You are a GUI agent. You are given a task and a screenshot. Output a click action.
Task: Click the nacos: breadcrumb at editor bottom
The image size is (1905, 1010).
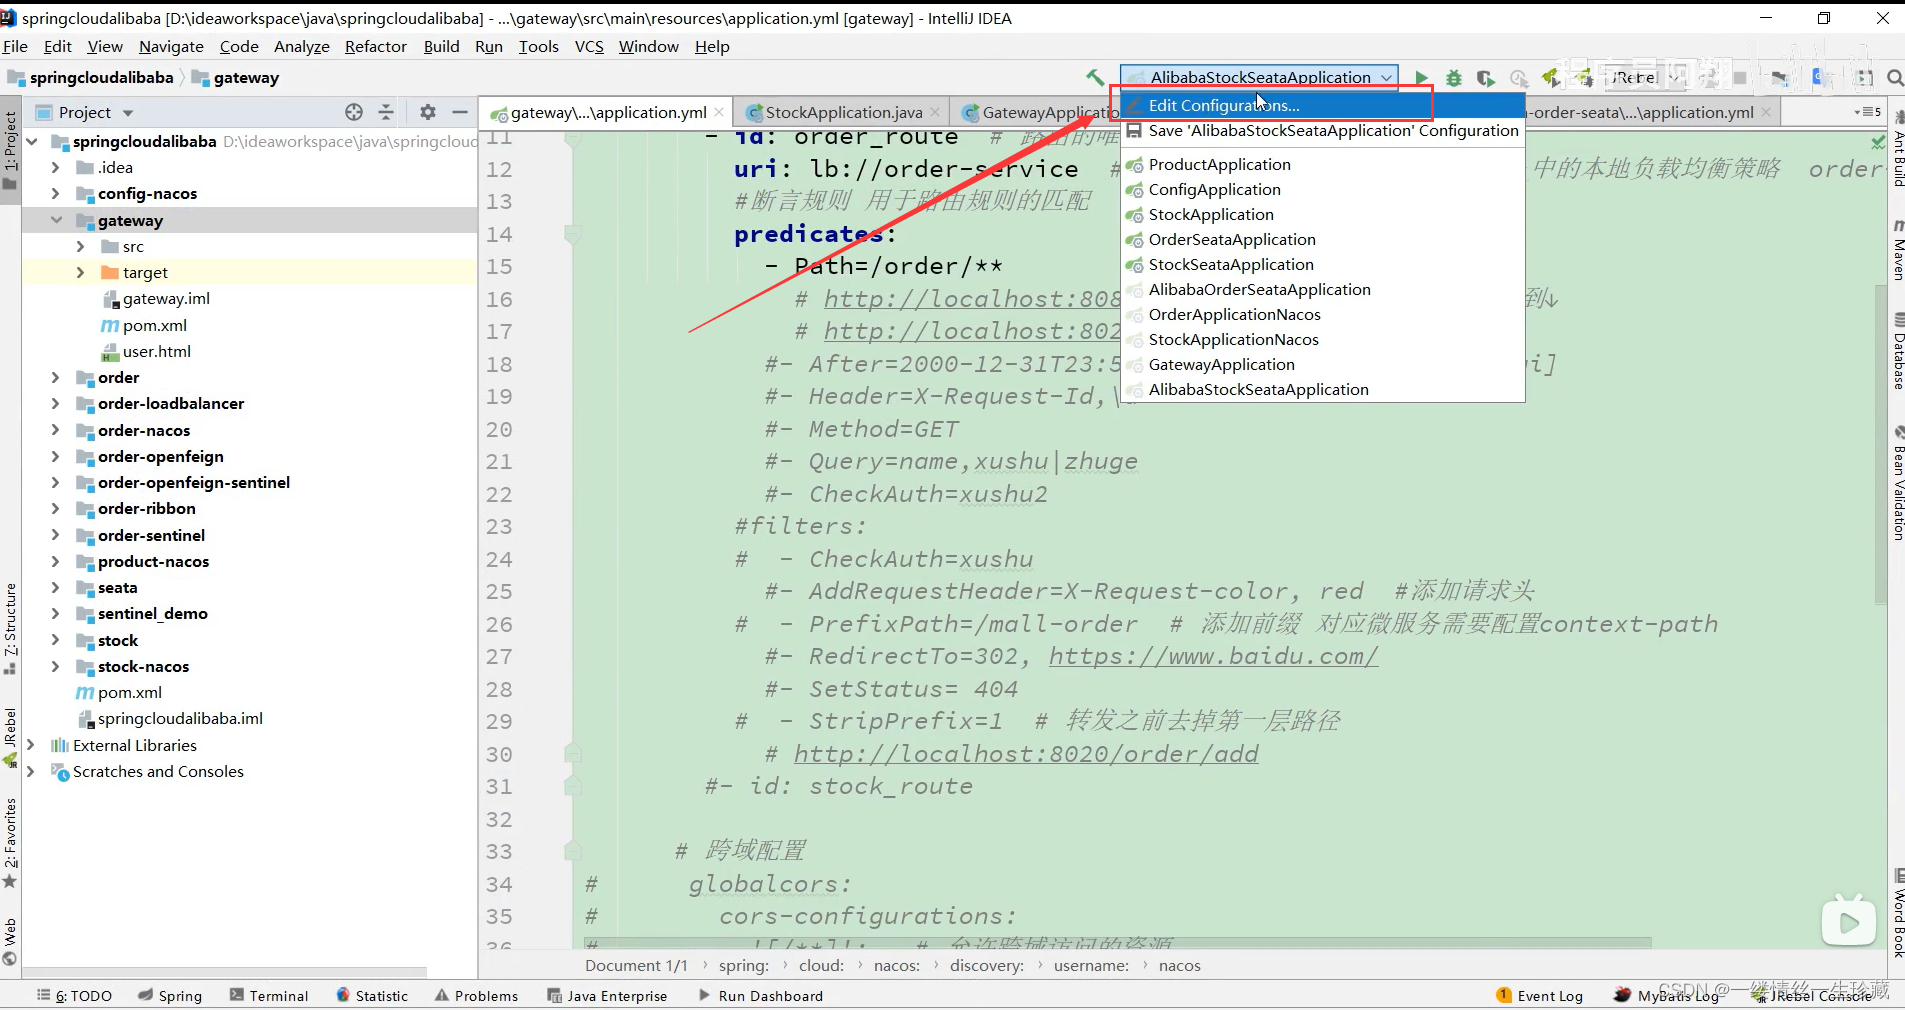click(897, 966)
